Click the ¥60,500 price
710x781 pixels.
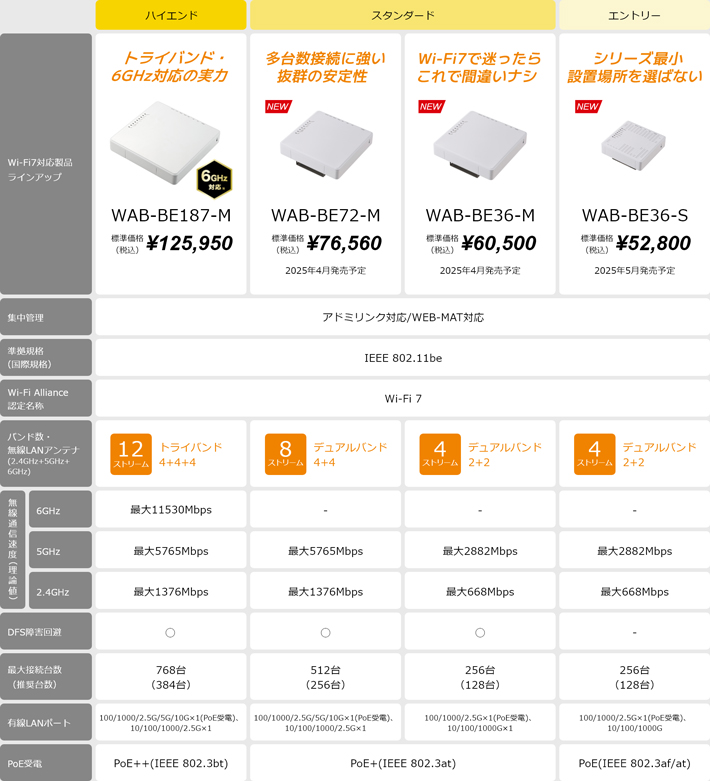pyautogui.click(x=498, y=243)
